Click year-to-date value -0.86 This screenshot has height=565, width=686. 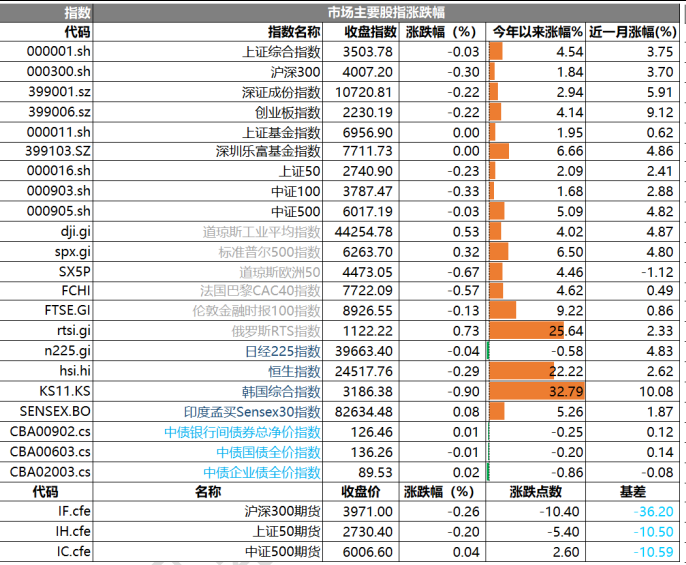(536, 472)
